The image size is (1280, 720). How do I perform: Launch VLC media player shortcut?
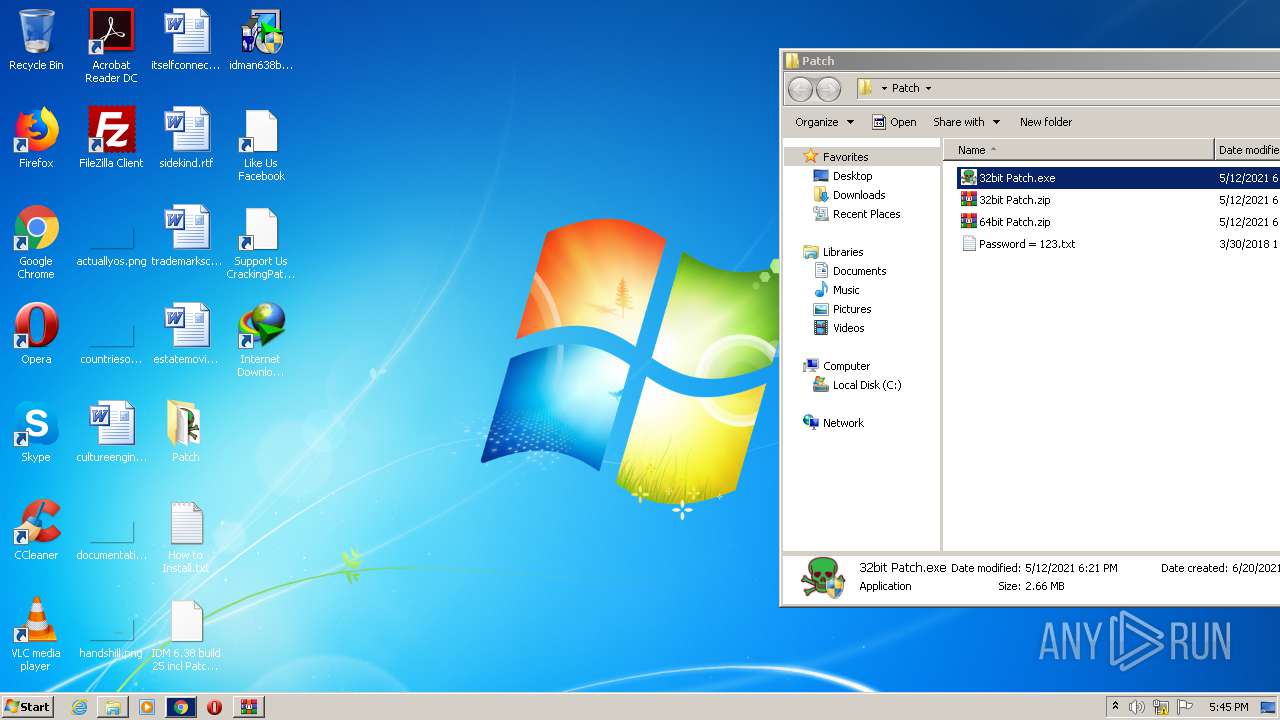(36, 635)
